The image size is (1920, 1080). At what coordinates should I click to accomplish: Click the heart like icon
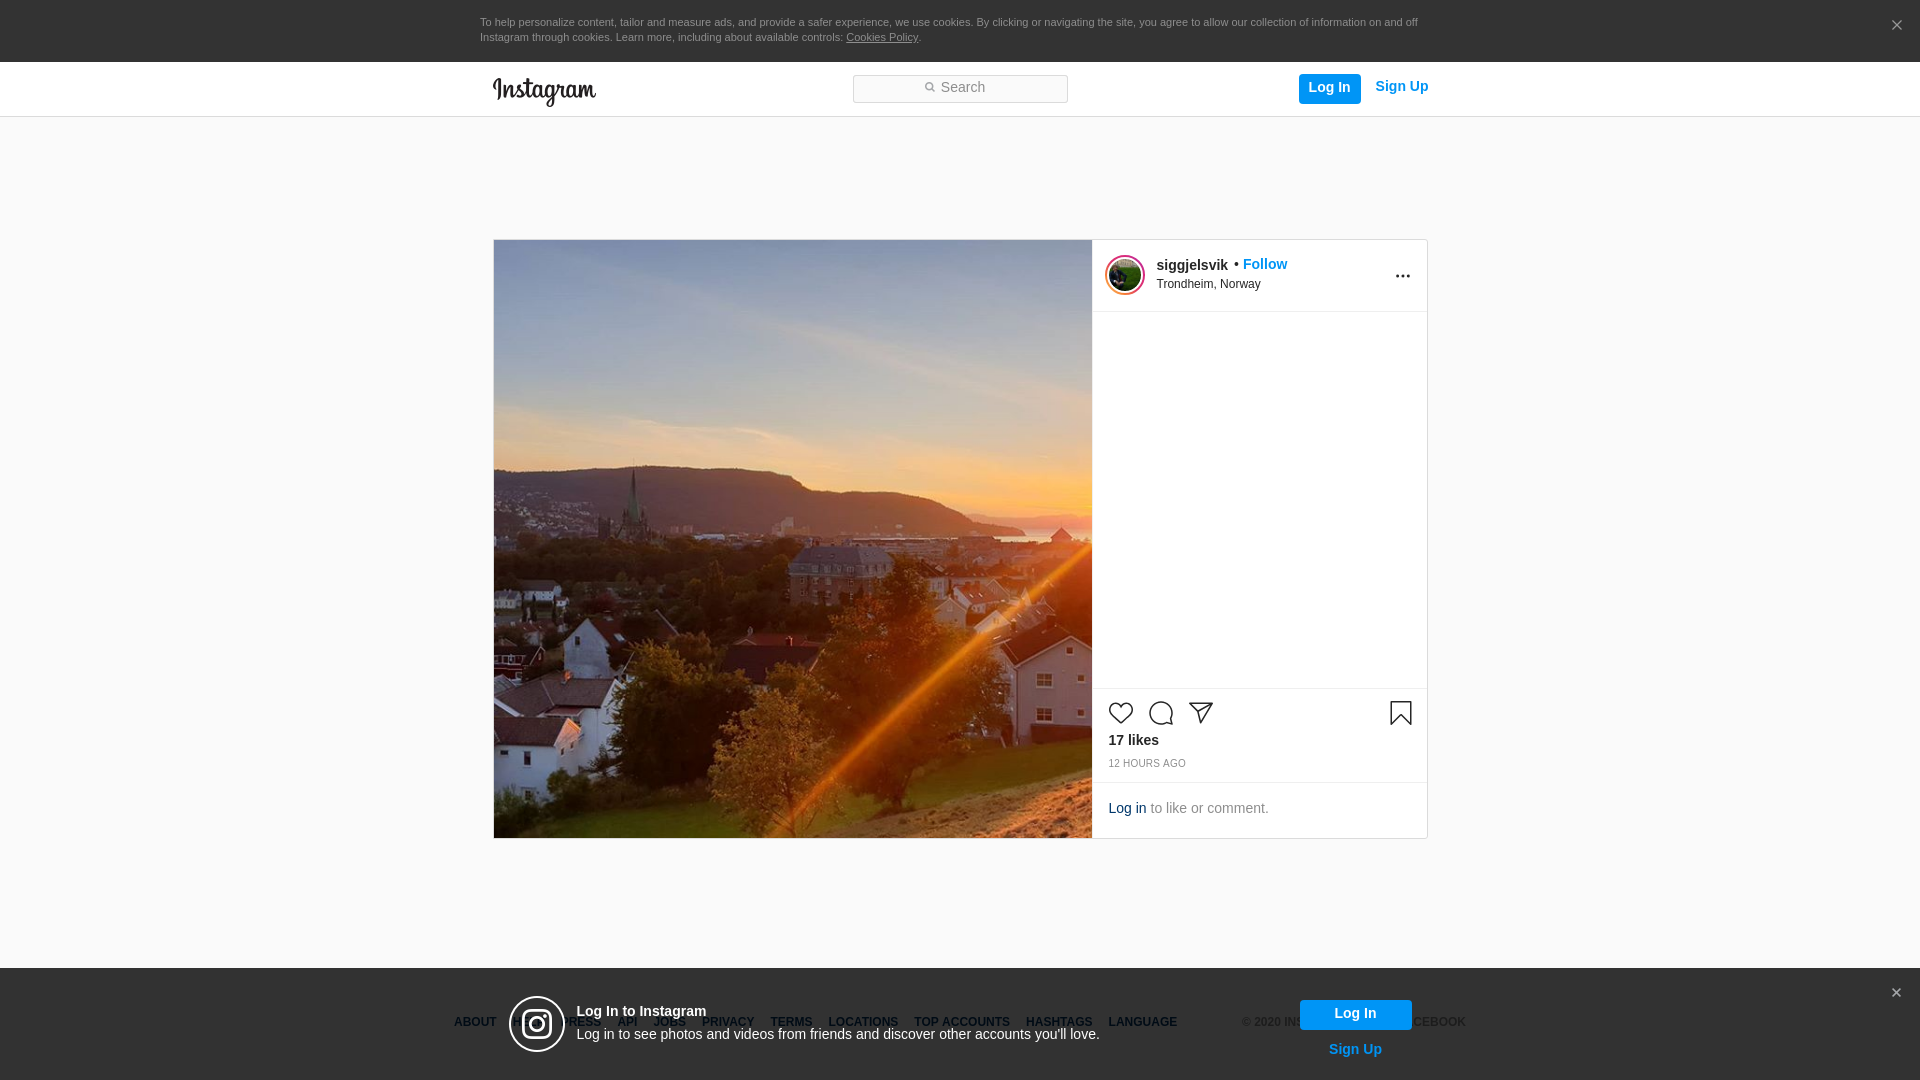click(x=1120, y=713)
